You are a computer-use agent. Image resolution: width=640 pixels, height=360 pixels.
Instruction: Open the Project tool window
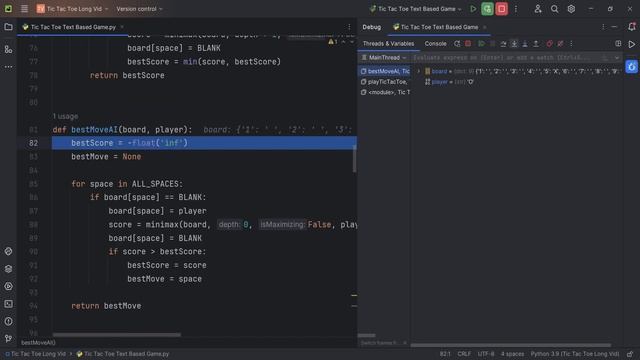(8, 27)
